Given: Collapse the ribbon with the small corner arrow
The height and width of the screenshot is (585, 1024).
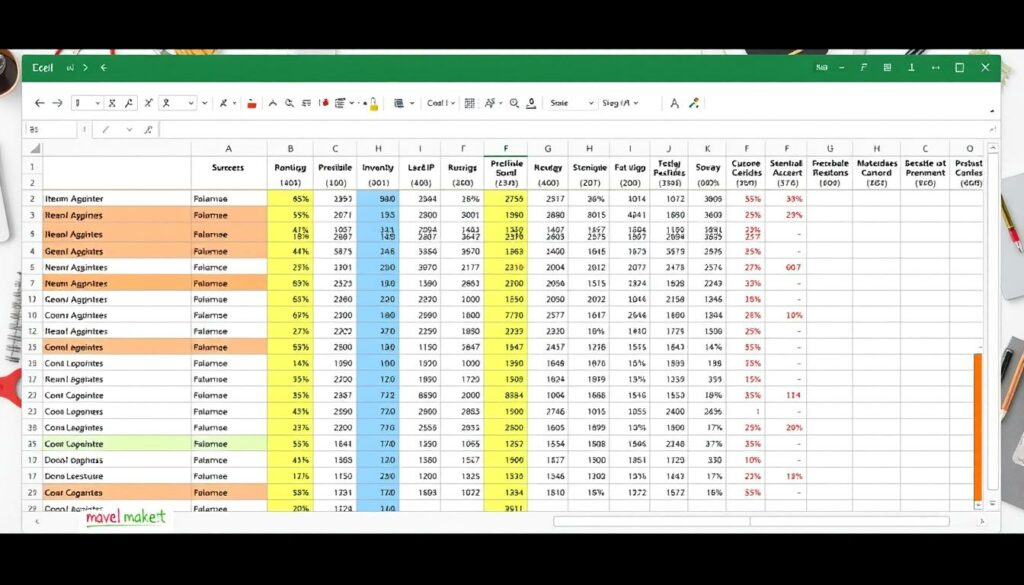Looking at the screenshot, I should point(993,112).
